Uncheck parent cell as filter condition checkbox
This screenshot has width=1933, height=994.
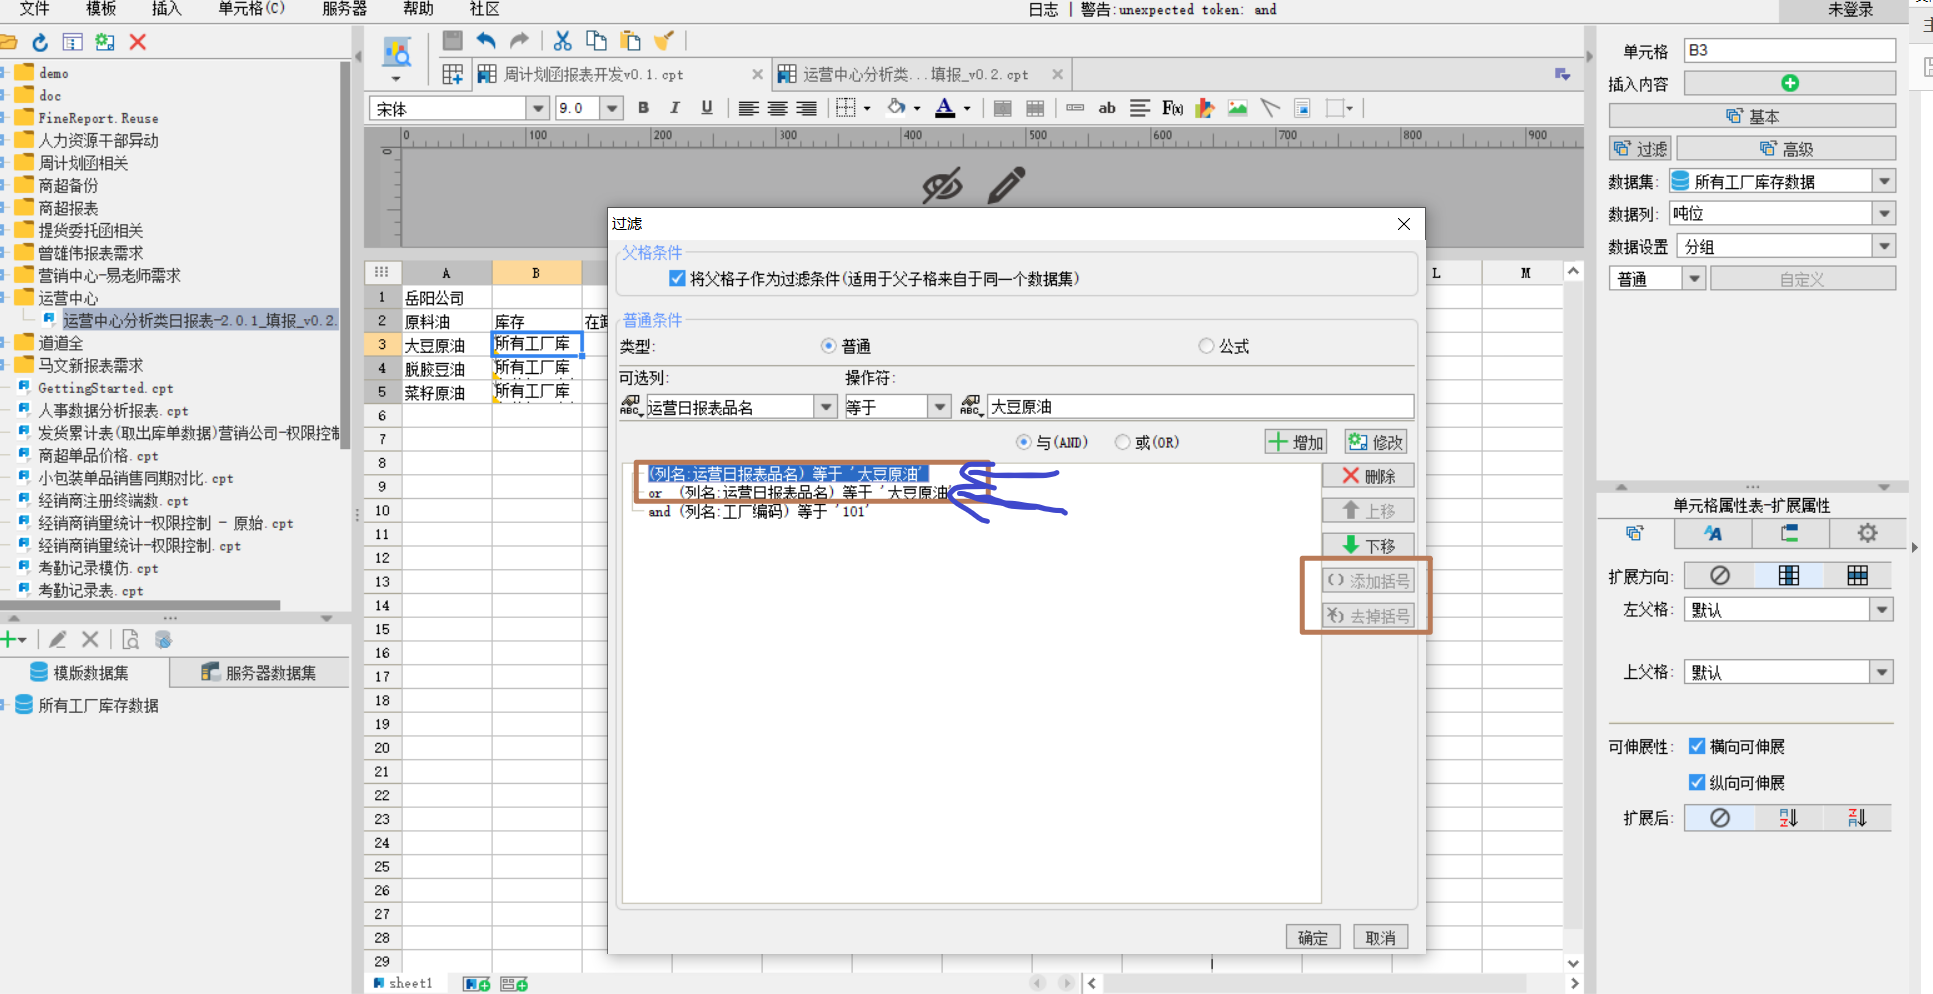[x=677, y=278]
